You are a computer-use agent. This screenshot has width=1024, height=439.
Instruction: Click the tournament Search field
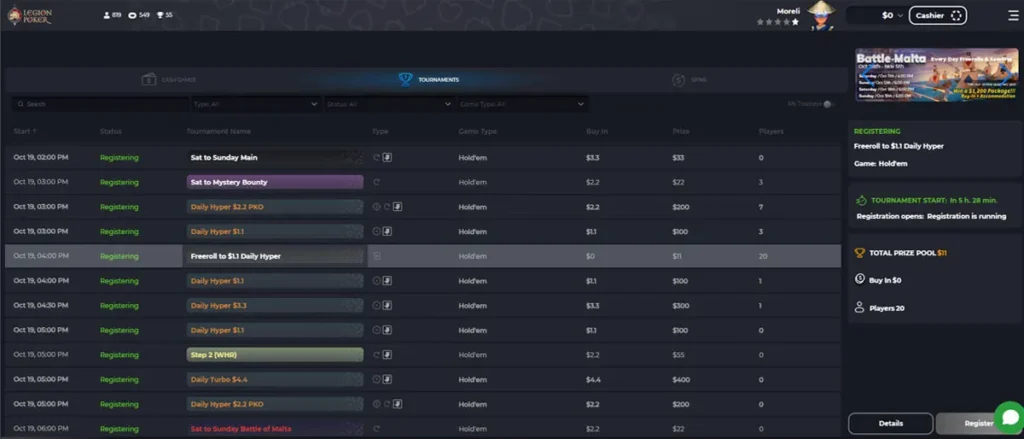coord(97,104)
